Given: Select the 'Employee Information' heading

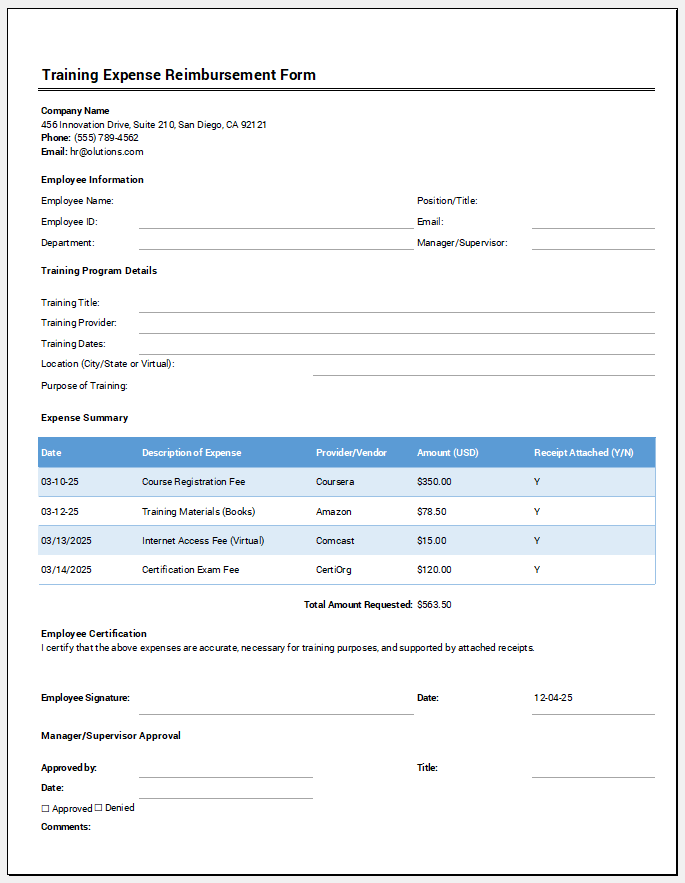Looking at the screenshot, I should coord(92,180).
